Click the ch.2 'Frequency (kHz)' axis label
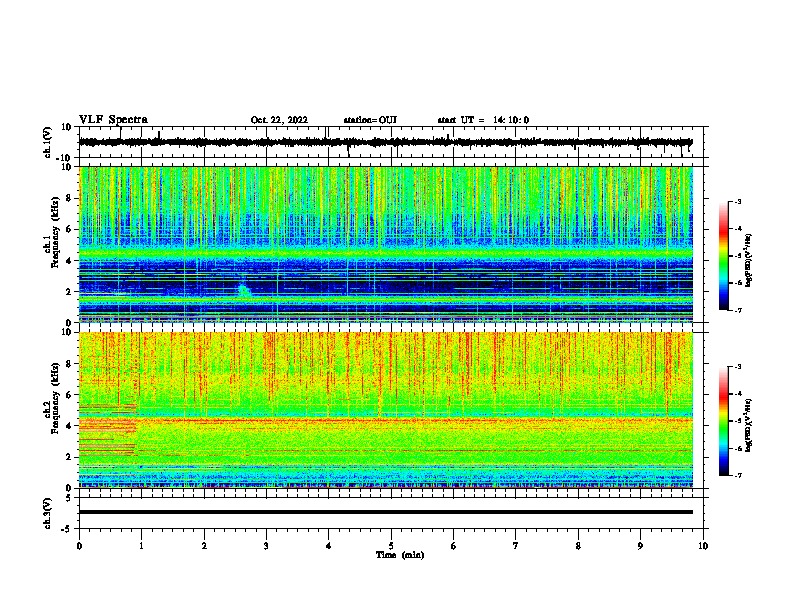792x612 pixels. tap(56, 398)
